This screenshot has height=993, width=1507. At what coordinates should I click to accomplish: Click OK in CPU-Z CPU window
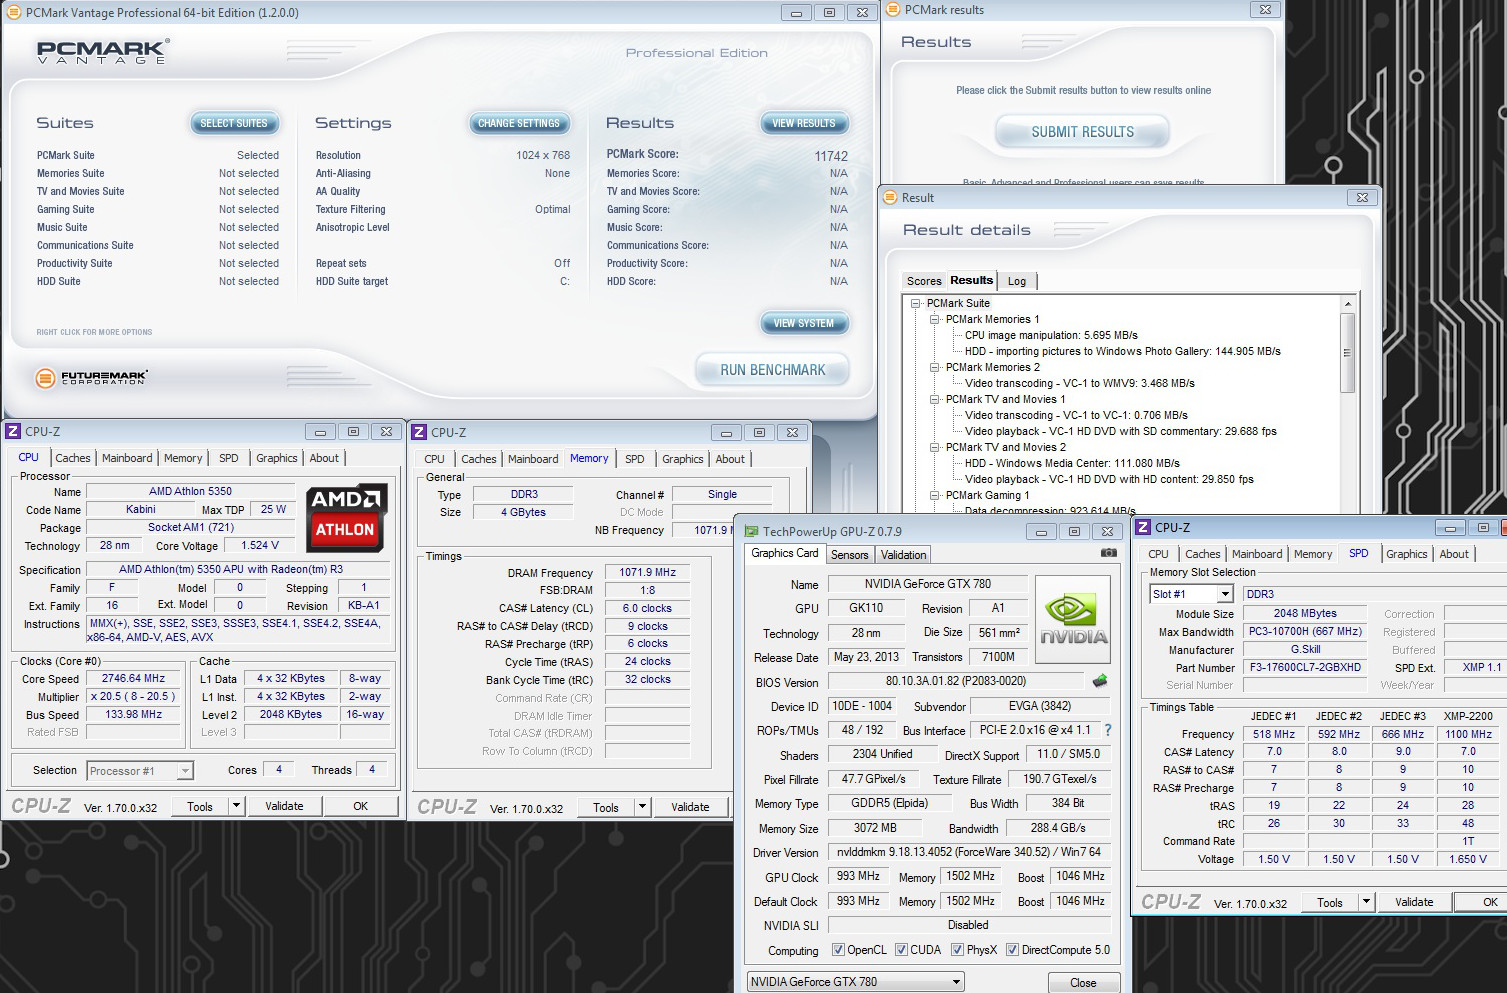pos(361,806)
